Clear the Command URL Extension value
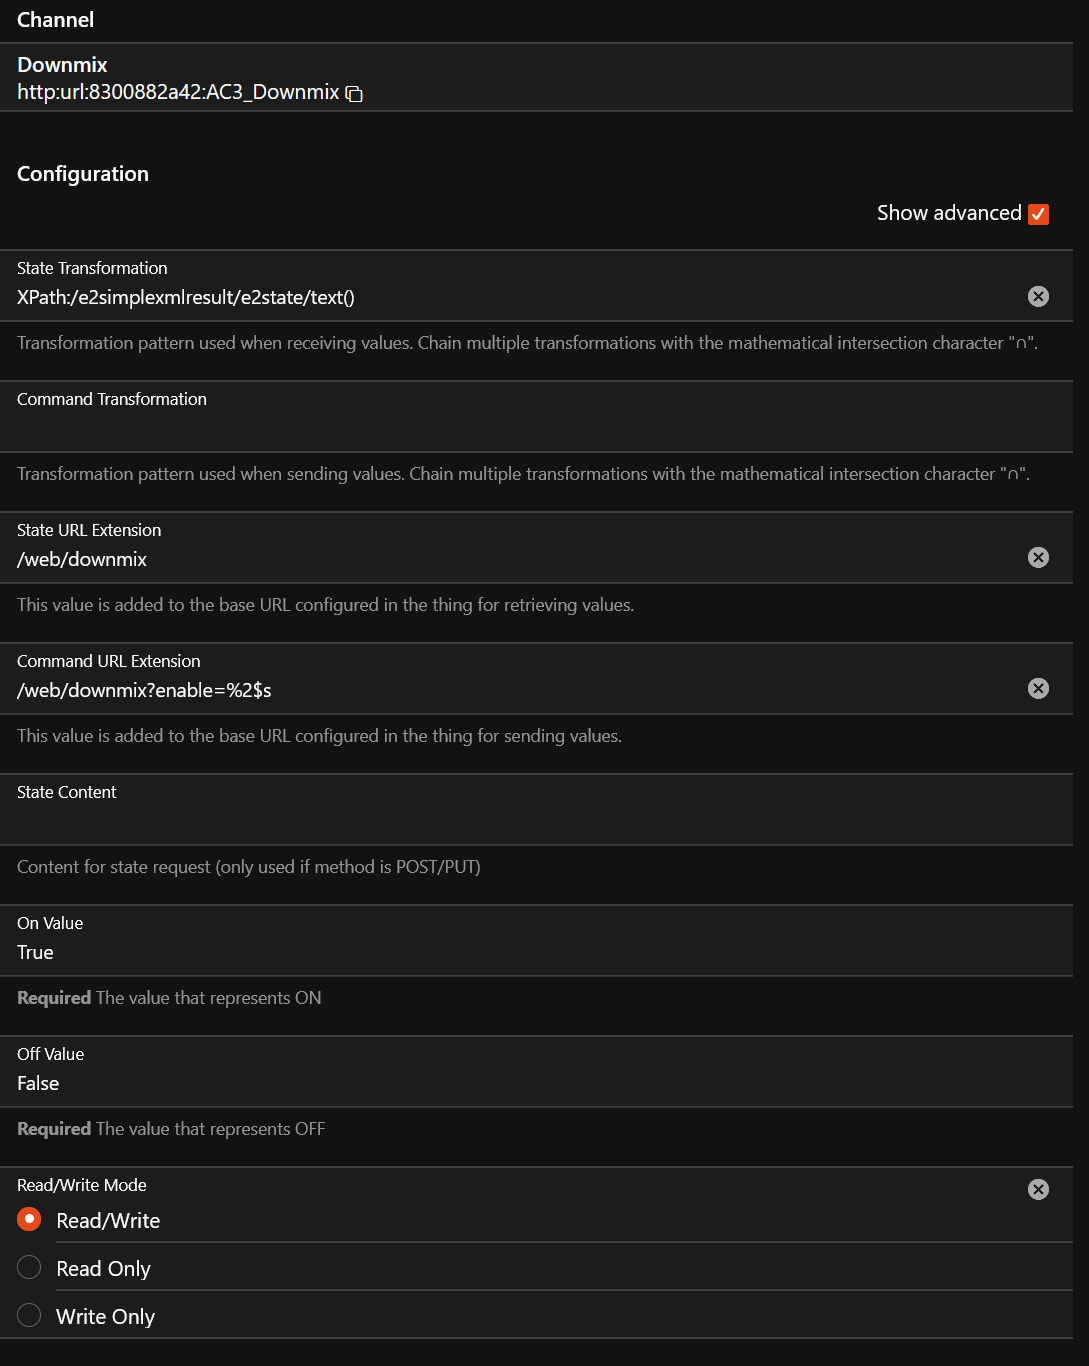The width and height of the screenshot is (1089, 1366). pos(1038,688)
